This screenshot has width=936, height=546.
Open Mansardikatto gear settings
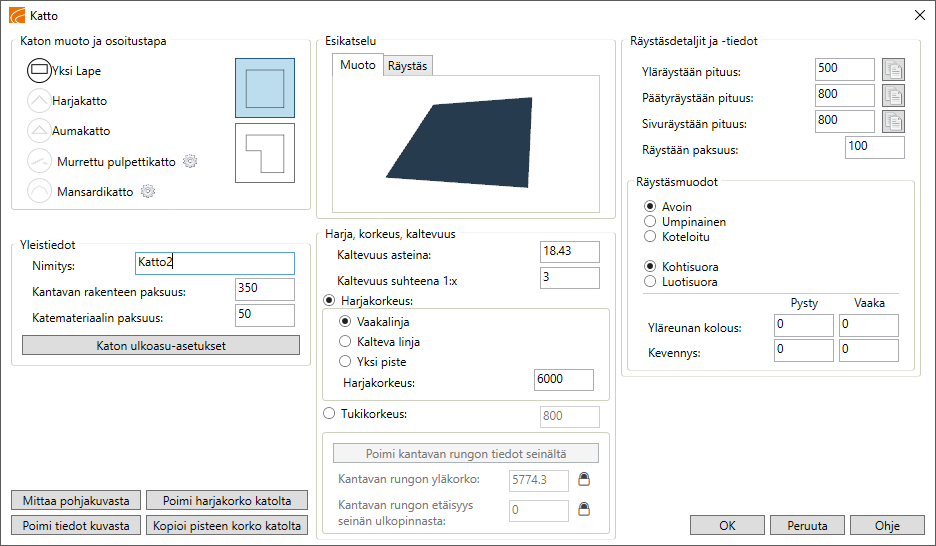(x=148, y=191)
